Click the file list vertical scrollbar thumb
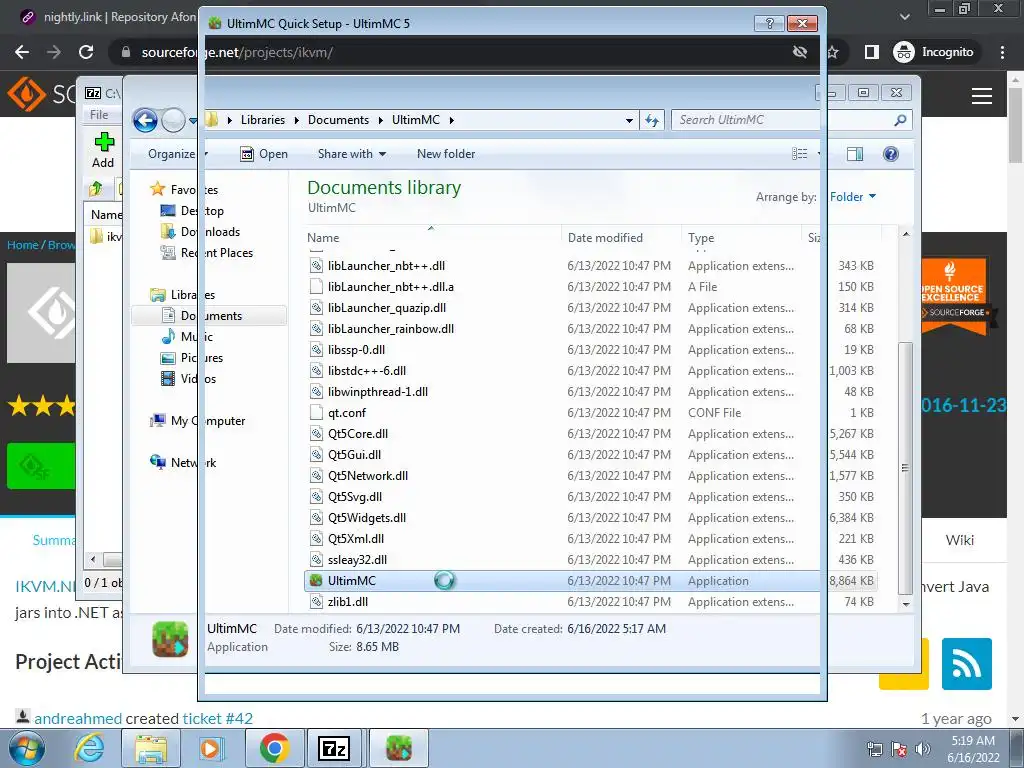Image resolution: width=1024 pixels, height=768 pixels. [x=905, y=468]
